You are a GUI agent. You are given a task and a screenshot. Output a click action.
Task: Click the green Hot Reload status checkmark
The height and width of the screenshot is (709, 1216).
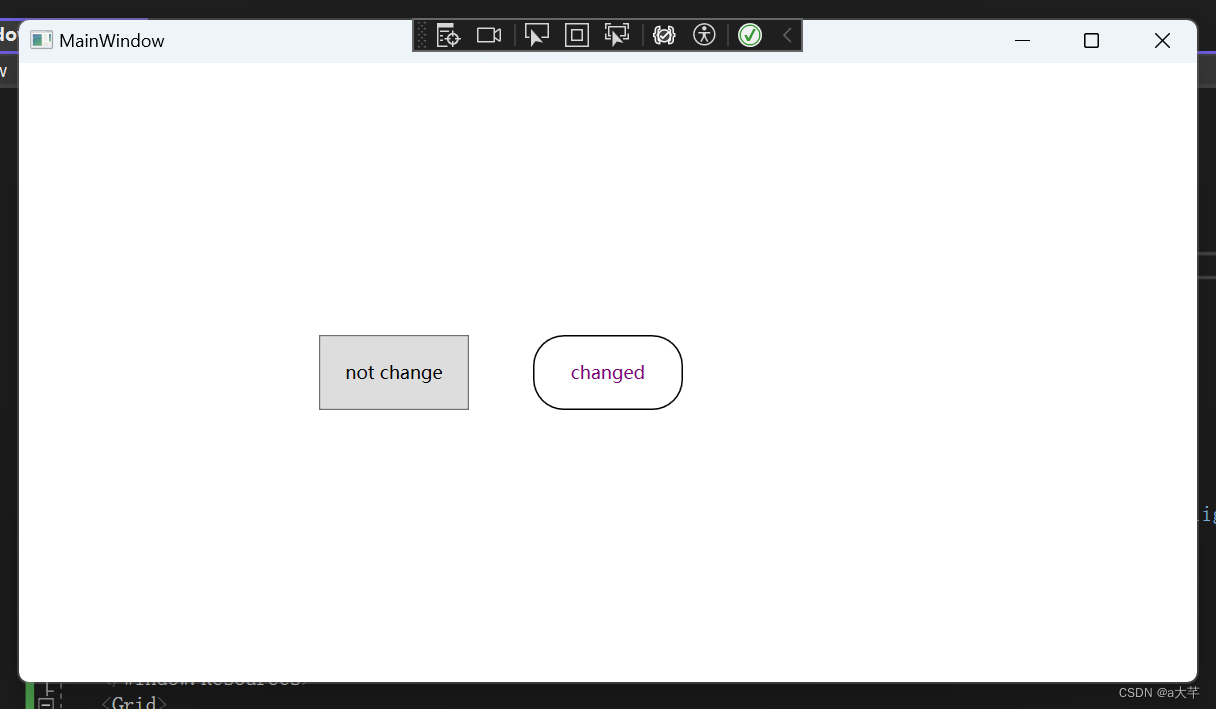[750, 34]
